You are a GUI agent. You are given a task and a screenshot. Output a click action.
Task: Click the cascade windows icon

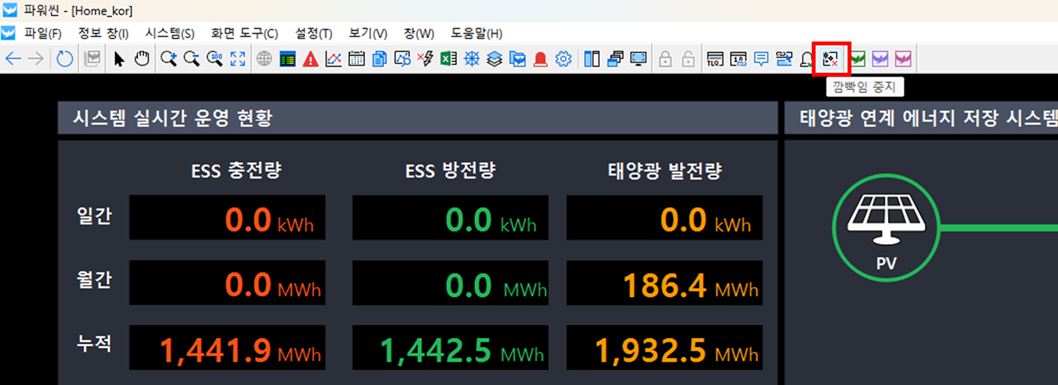click(x=615, y=59)
